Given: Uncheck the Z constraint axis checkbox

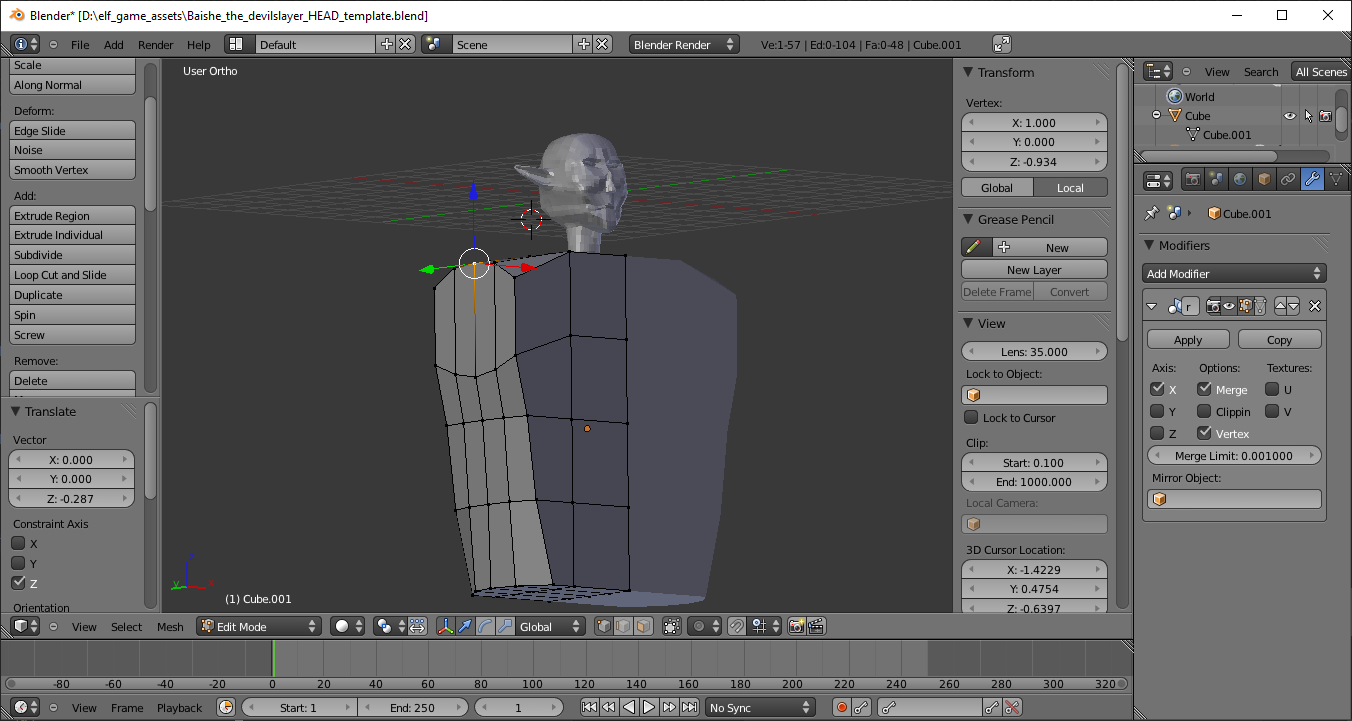Looking at the screenshot, I should point(18,583).
